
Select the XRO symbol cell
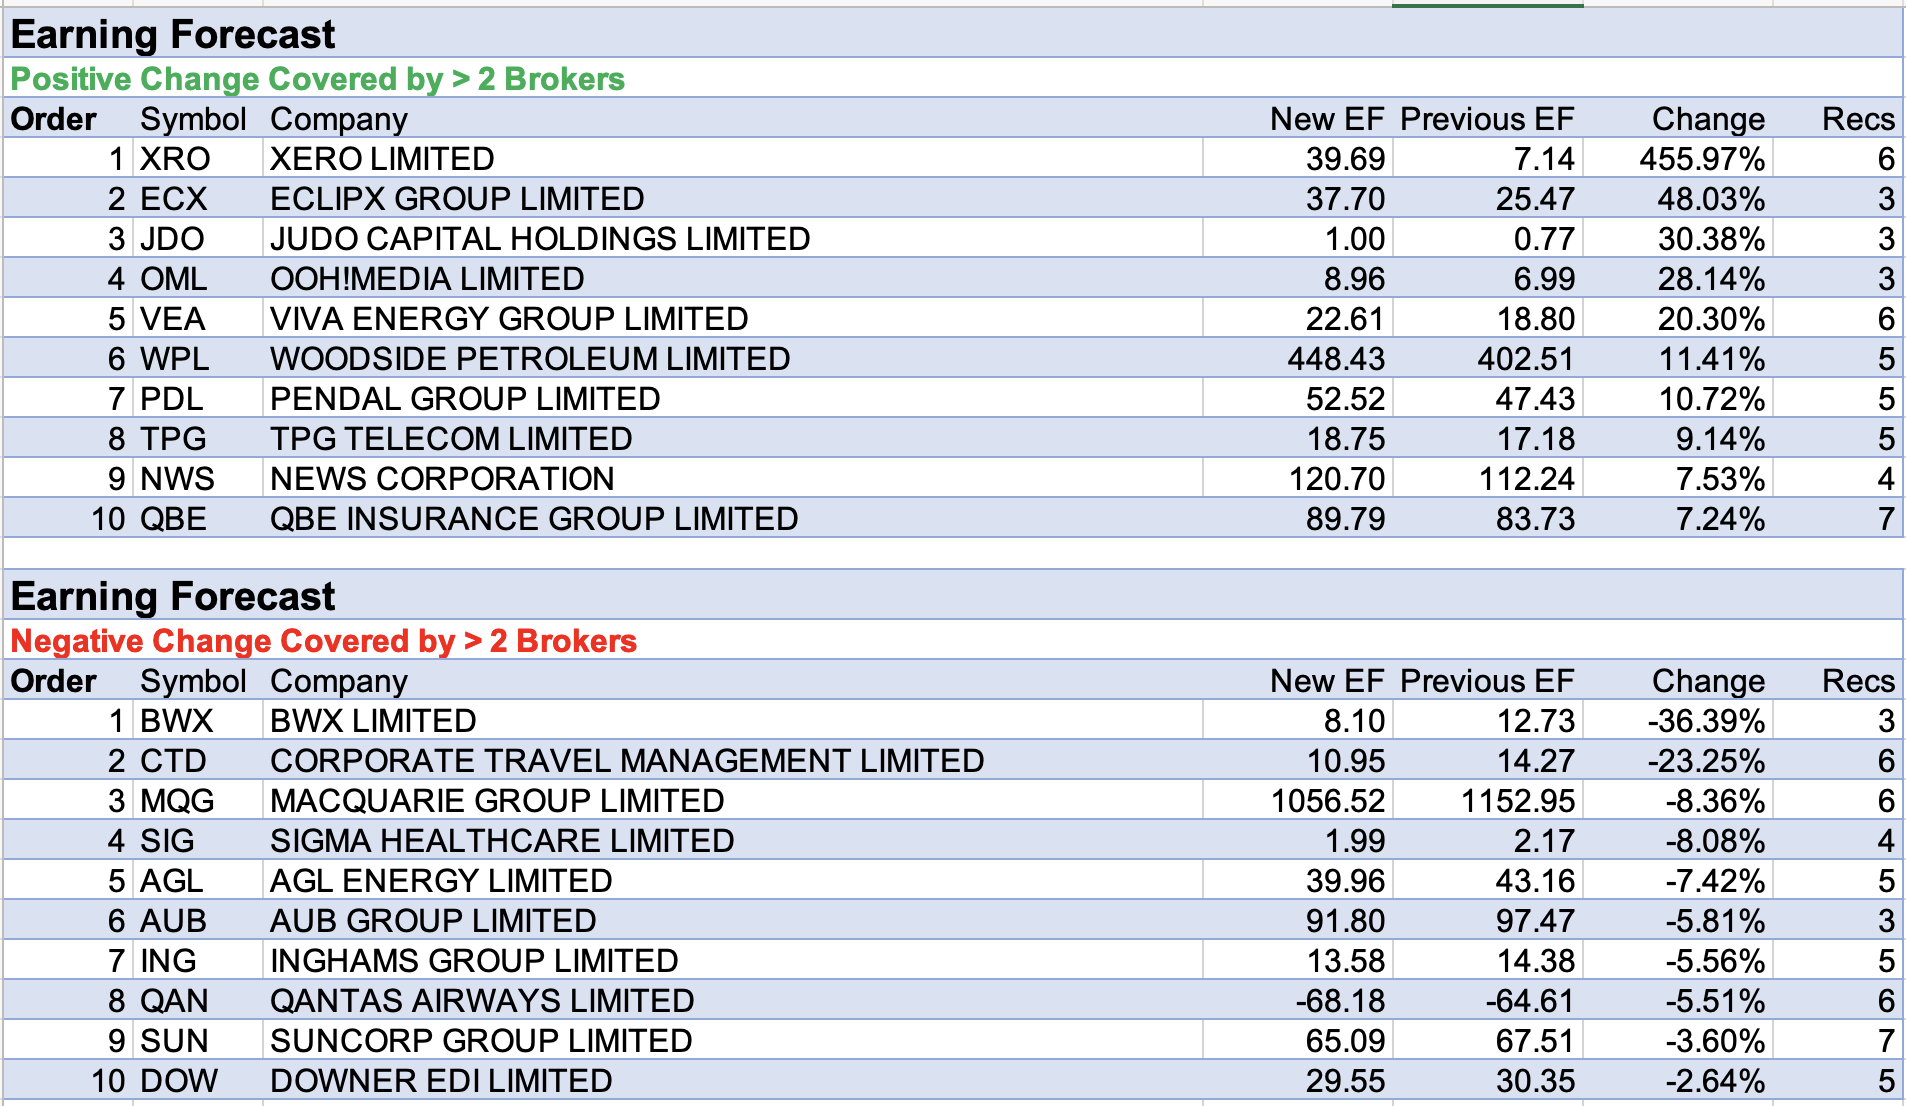coord(175,159)
